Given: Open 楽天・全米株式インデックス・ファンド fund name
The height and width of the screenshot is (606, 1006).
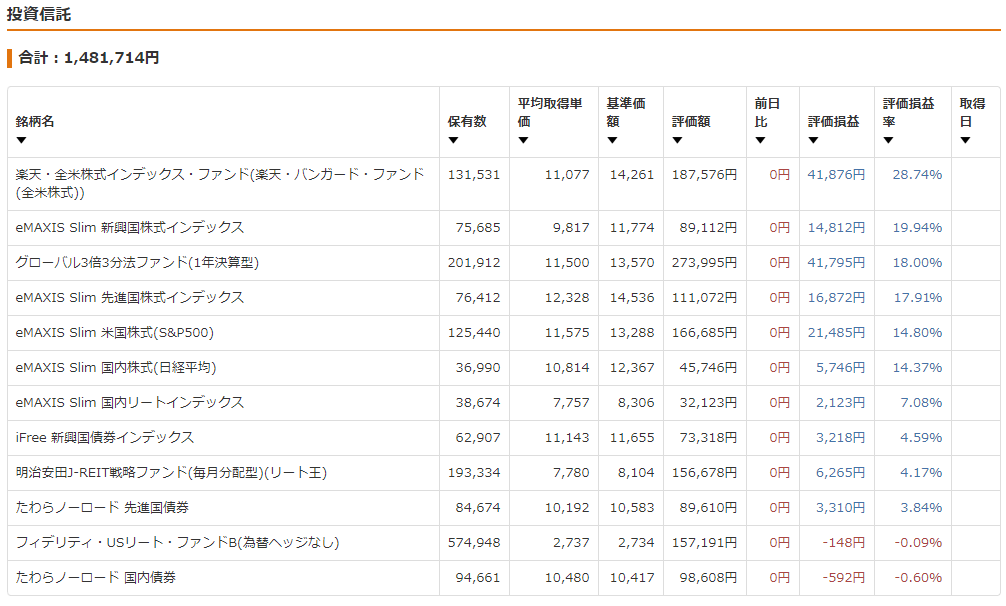Looking at the screenshot, I should [220, 183].
